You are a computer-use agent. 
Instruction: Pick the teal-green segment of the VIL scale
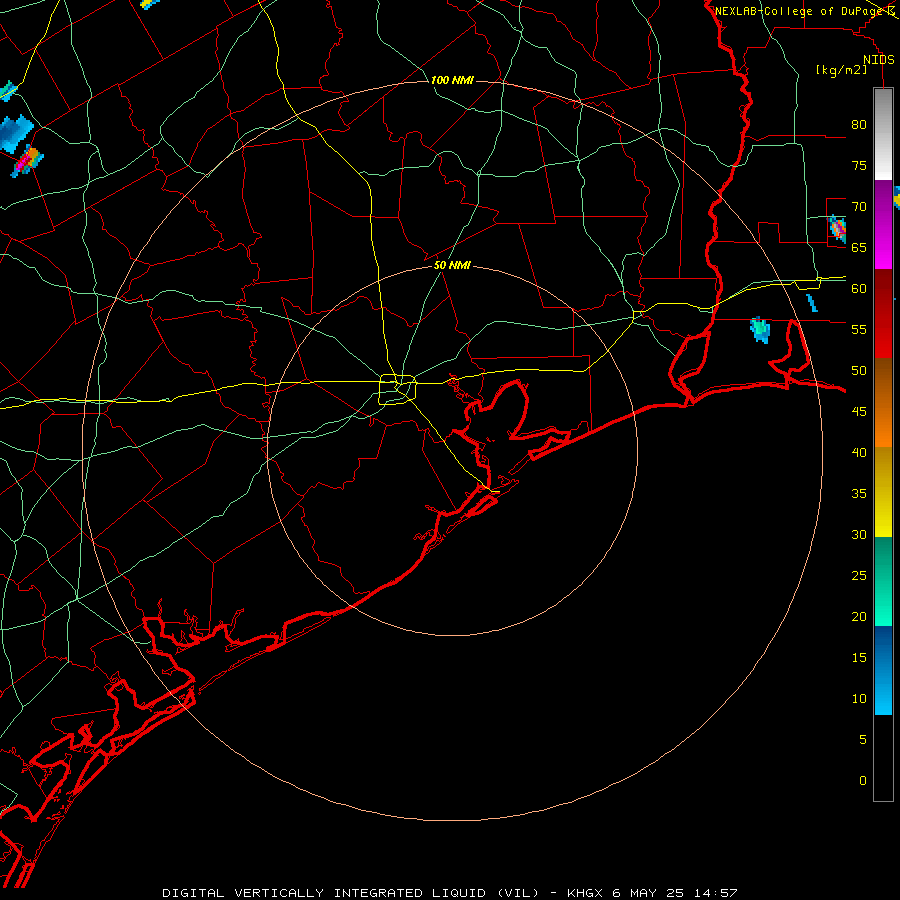pos(883,581)
